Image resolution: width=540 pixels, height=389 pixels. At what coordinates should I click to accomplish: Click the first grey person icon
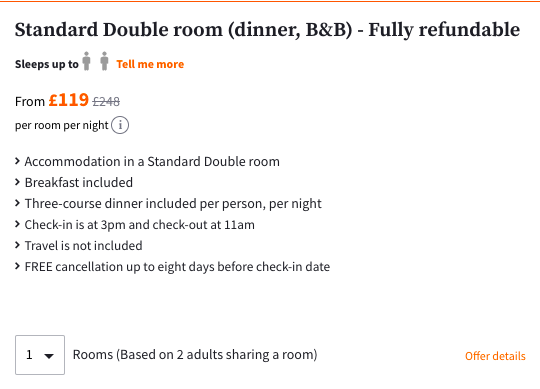pyautogui.click(x=86, y=61)
